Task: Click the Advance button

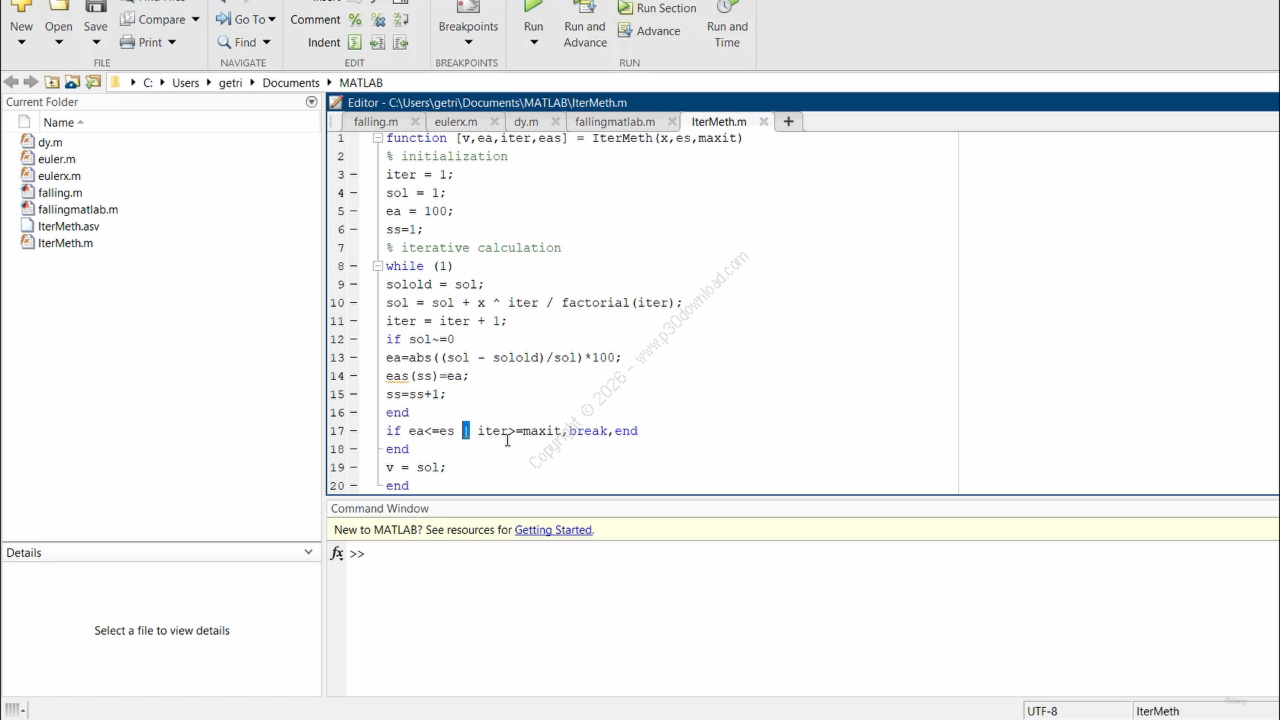Action: 648,31
